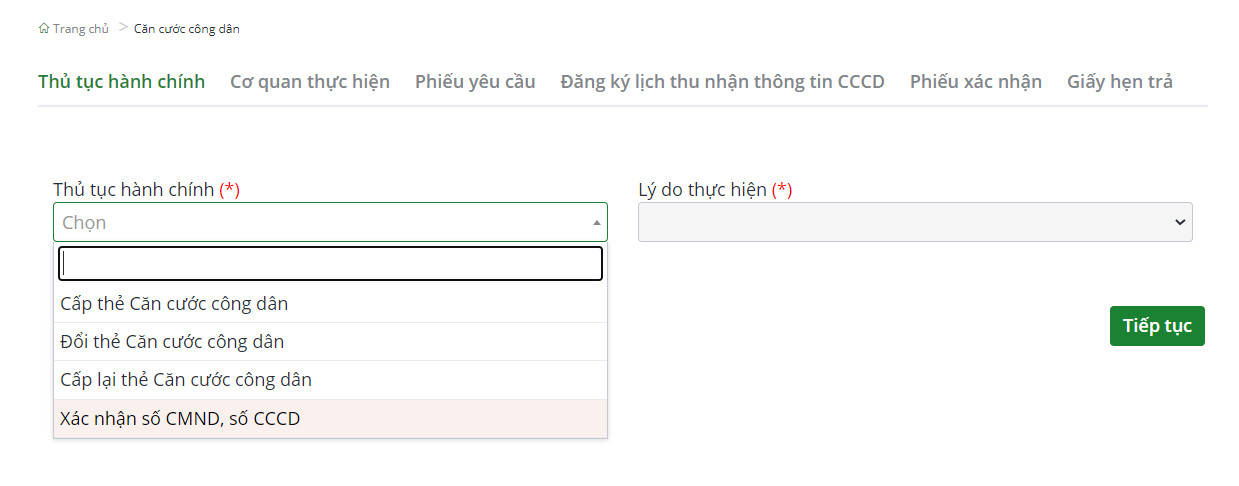Go to the Trang chủ breadcrumb link
Screen dimensions: 1239x486
80,29
